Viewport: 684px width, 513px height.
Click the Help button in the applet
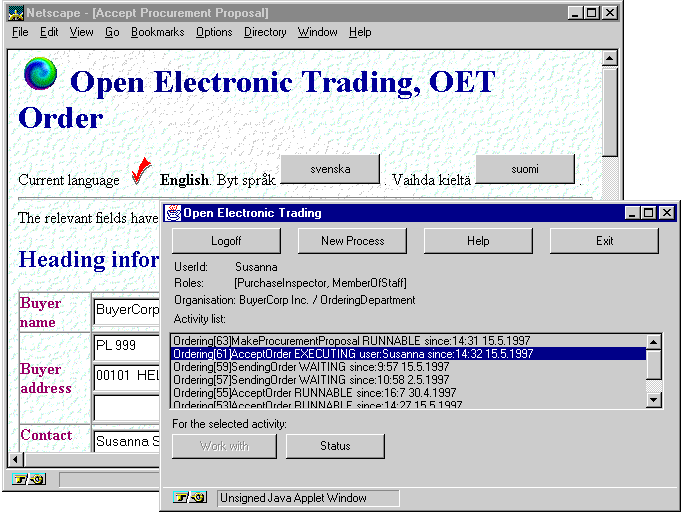(478, 241)
